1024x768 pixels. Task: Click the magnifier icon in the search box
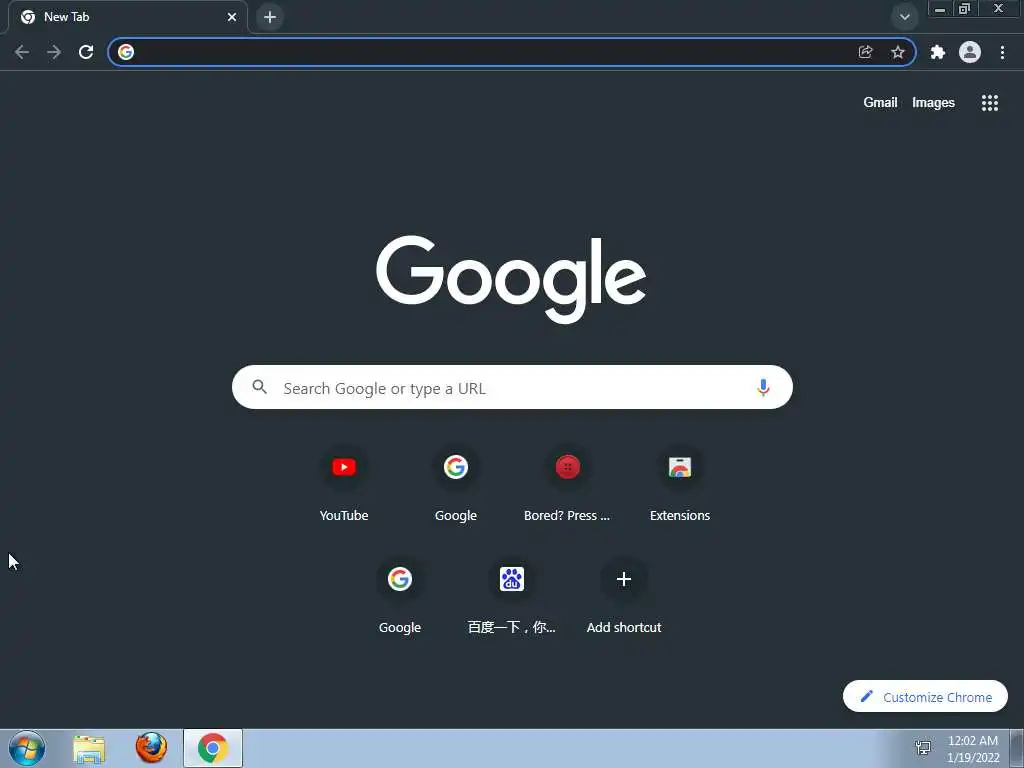[260, 387]
